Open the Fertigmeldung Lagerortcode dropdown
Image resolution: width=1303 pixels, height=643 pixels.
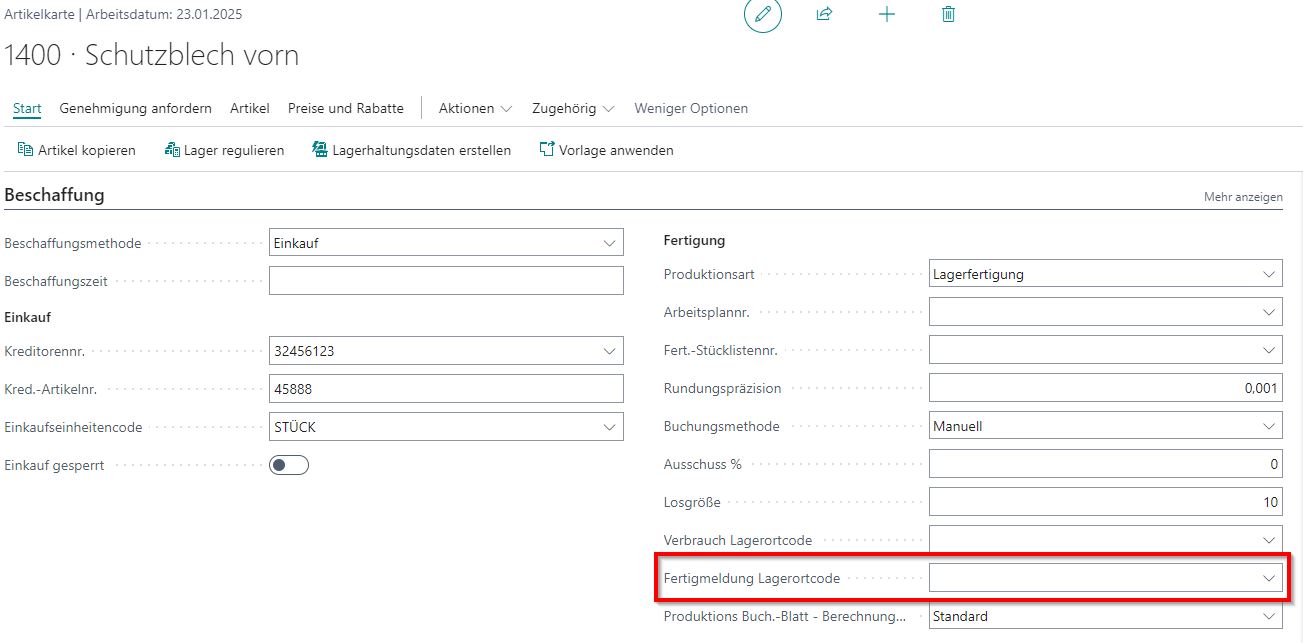pos(1269,578)
